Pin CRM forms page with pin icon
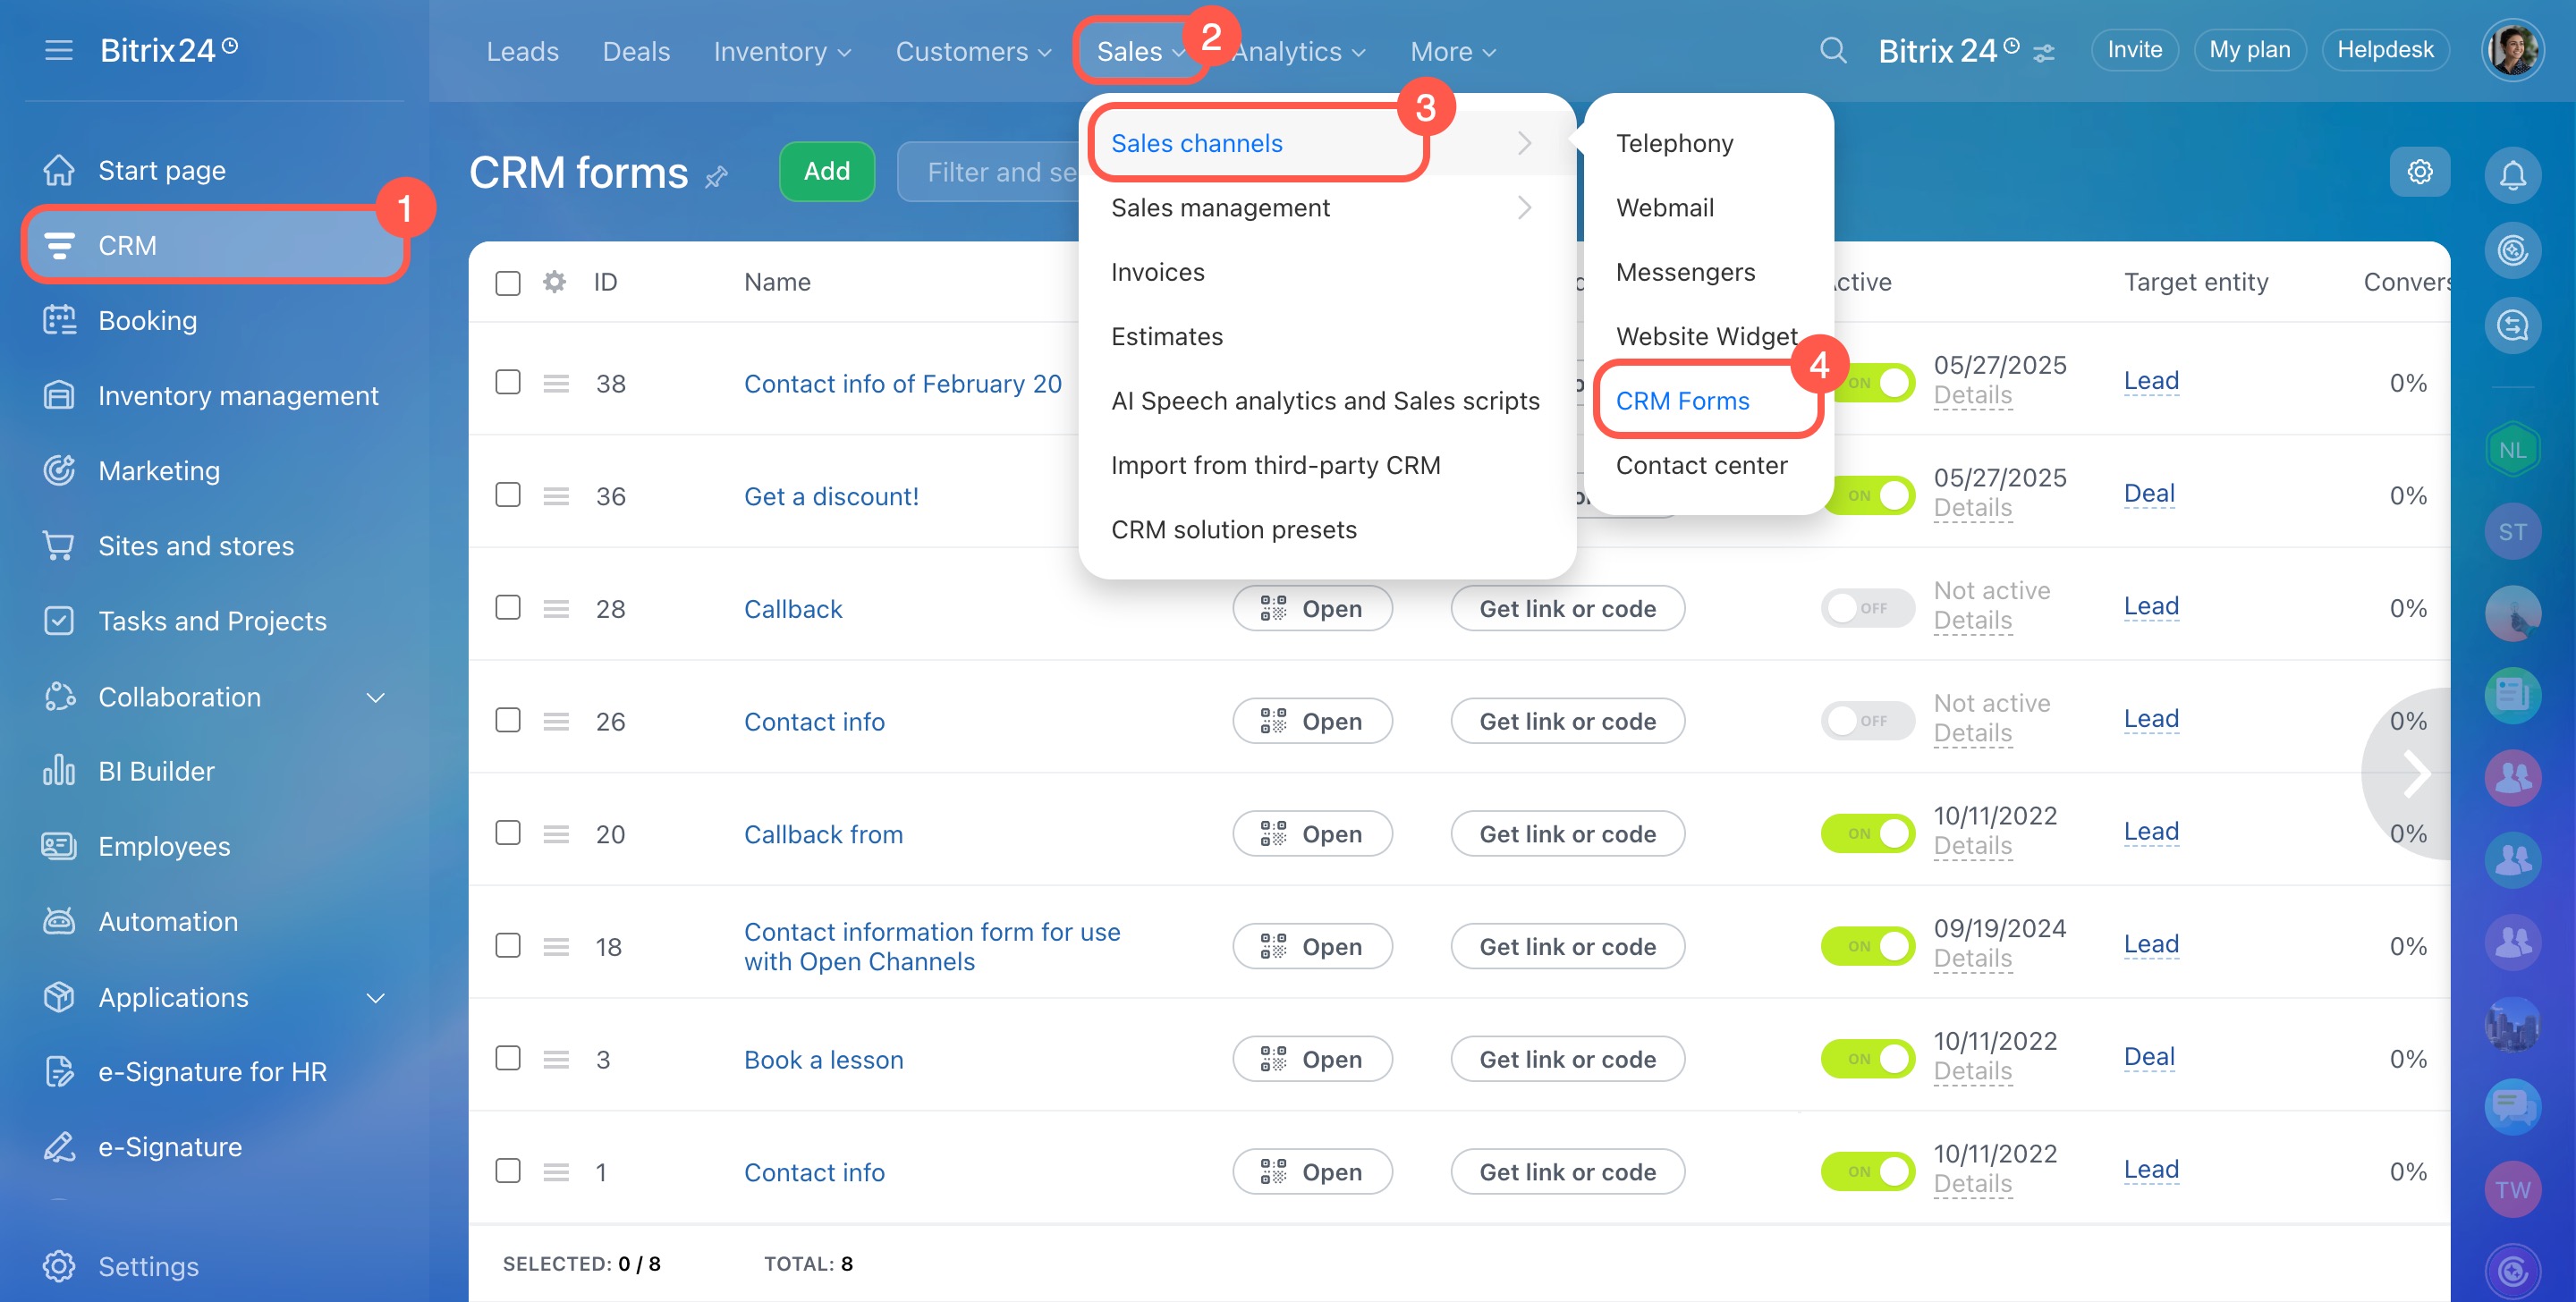Image resolution: width=2576 pixels, height=1302 pixels. 716,178
